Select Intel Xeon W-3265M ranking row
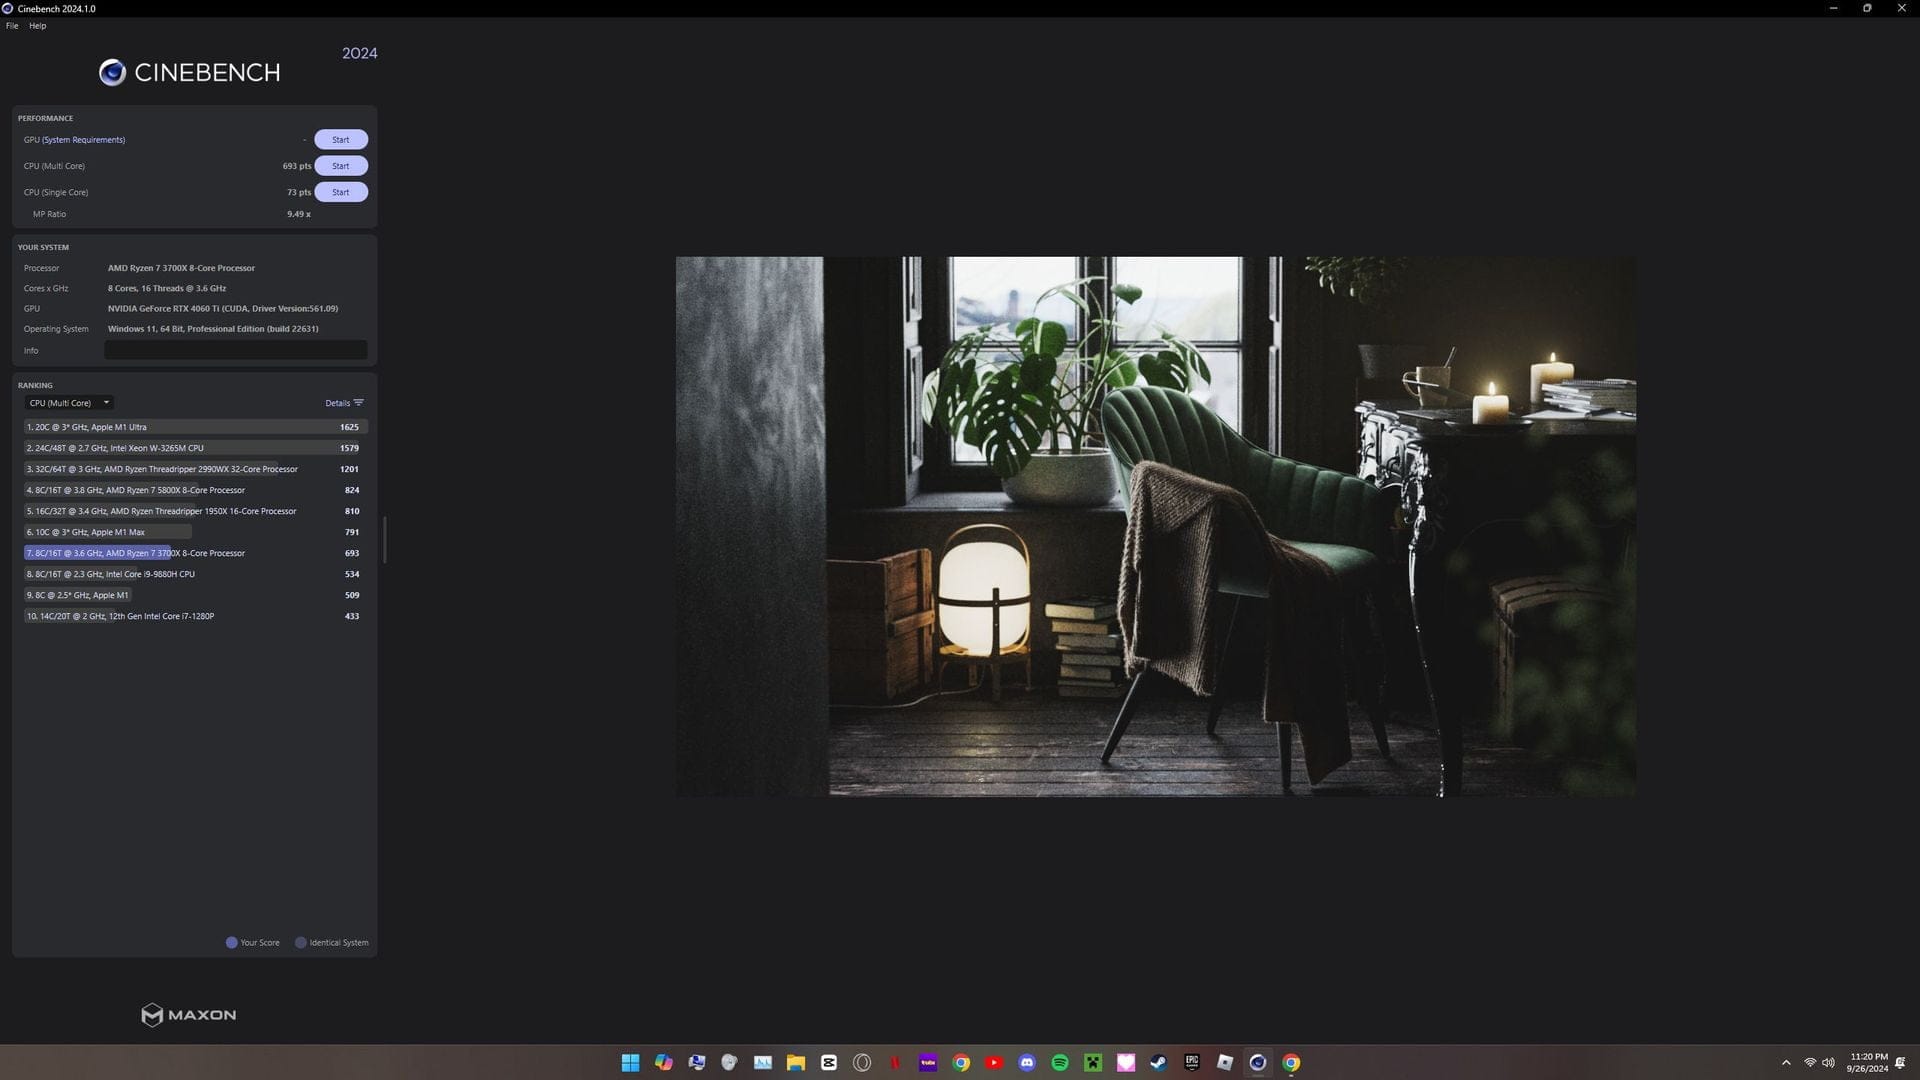 click(x=195, y=448)
